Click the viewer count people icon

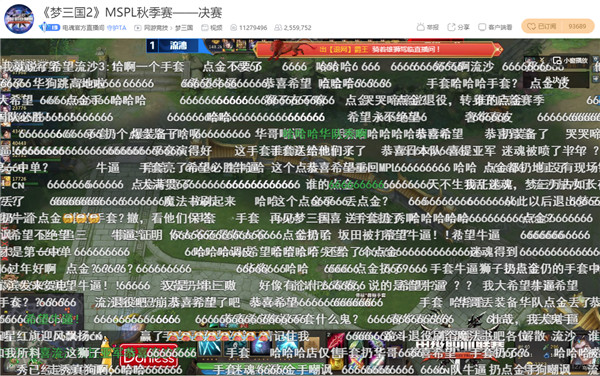278,28
